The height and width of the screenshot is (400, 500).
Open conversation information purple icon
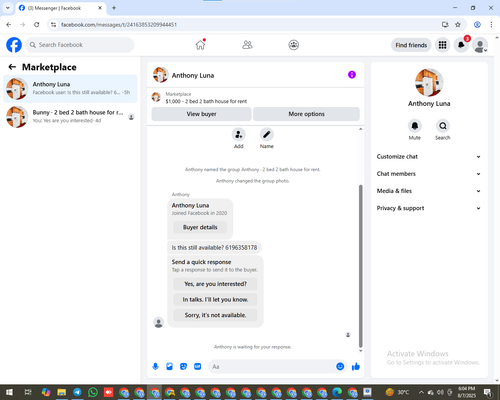(352, 75)
